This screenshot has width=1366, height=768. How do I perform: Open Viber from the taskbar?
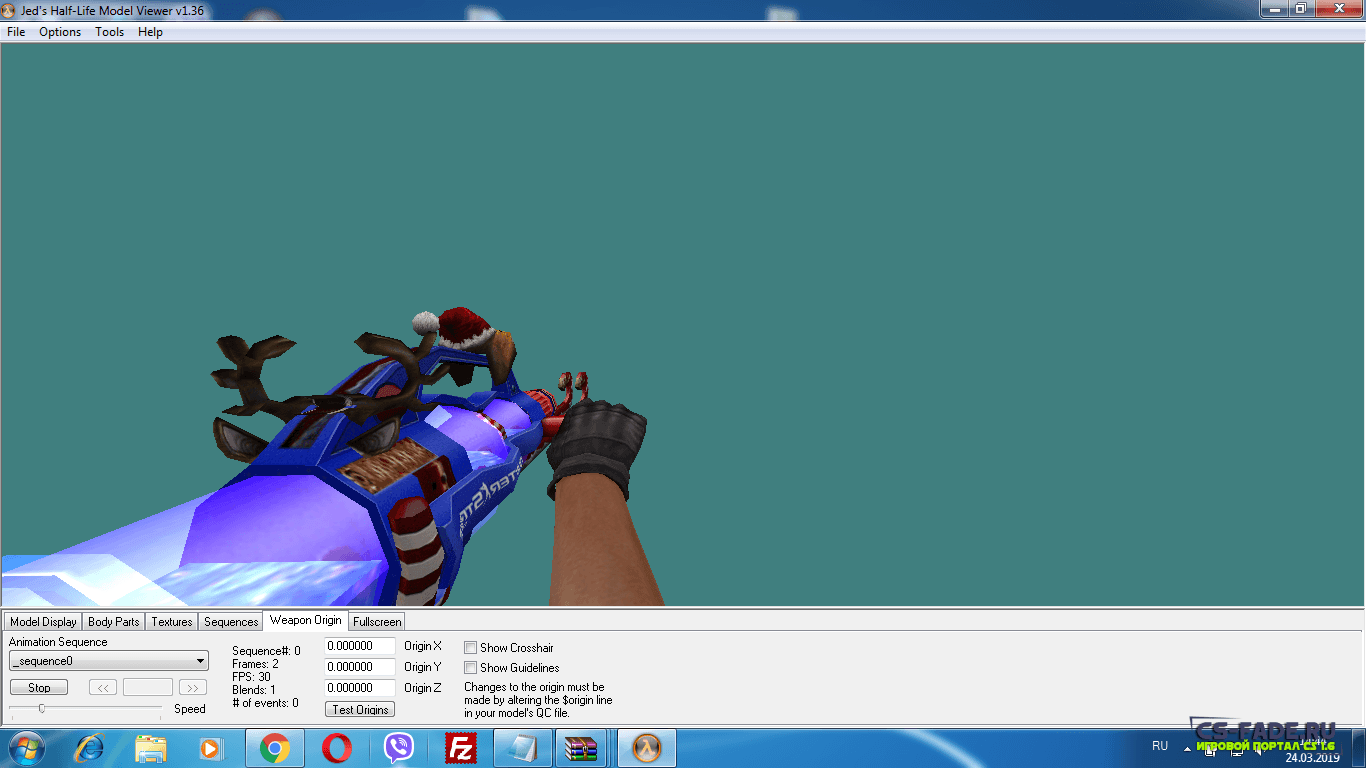(399, 748)
